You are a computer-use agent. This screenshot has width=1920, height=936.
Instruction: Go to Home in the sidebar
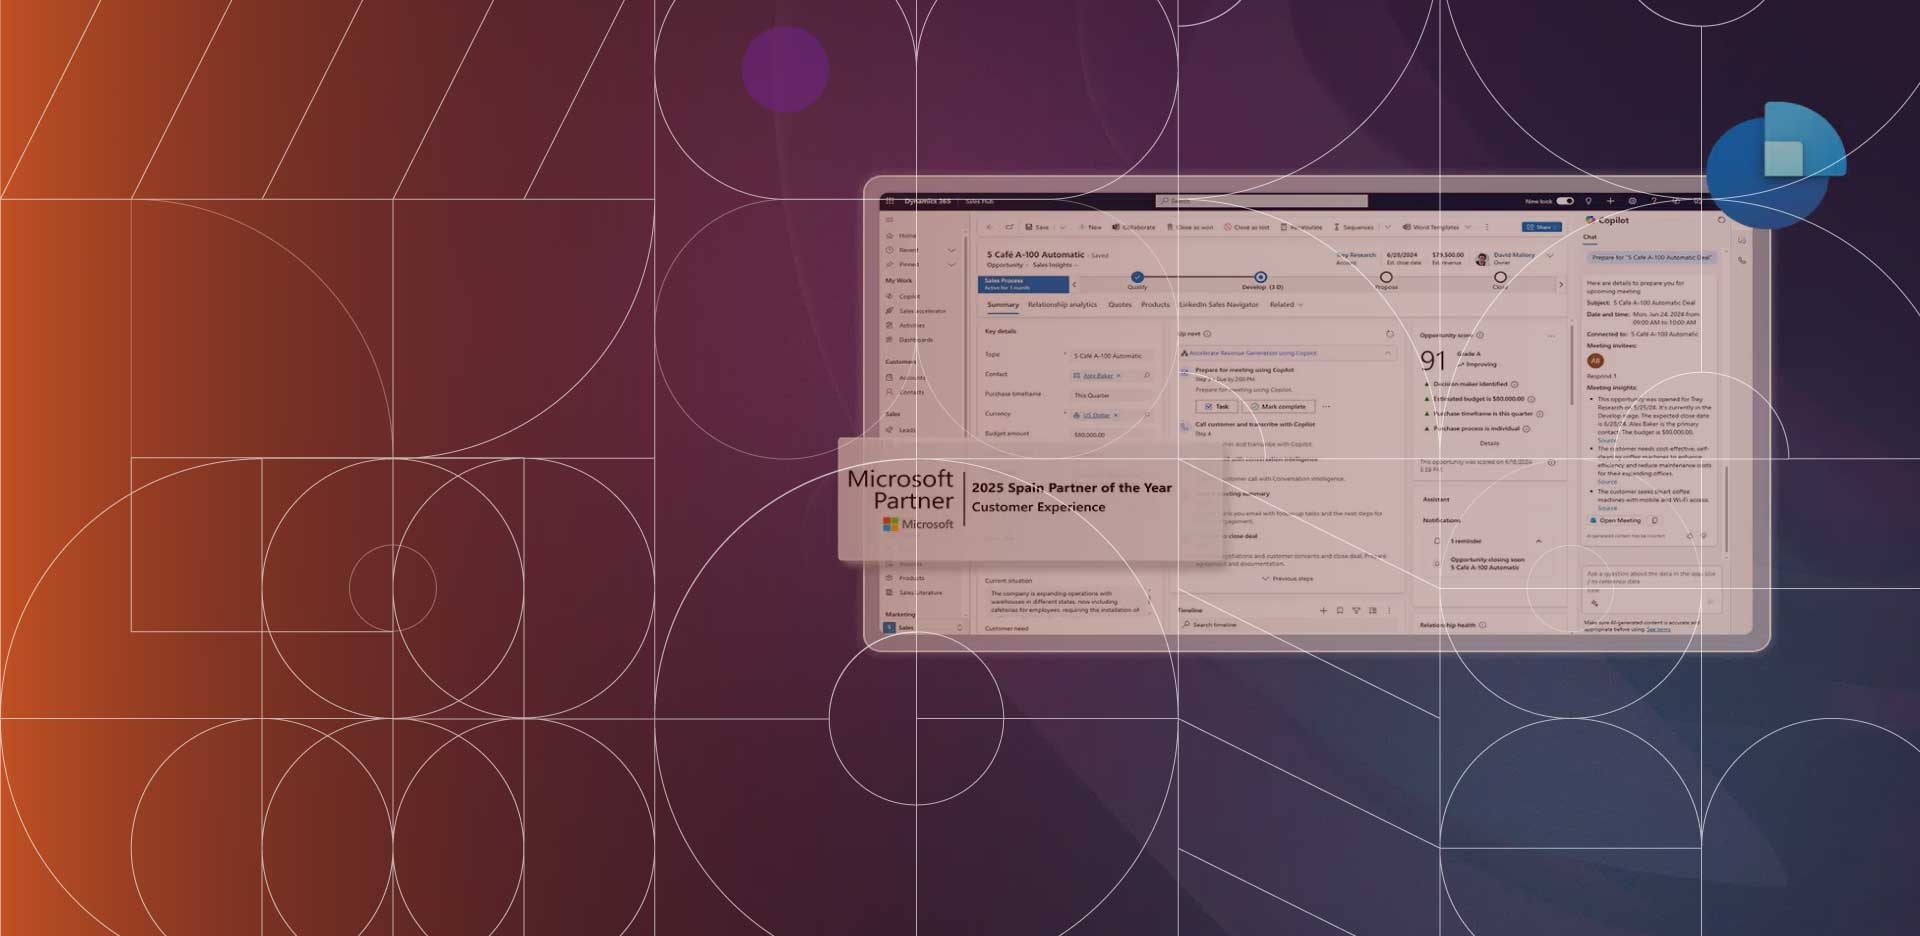pos(901,236)
